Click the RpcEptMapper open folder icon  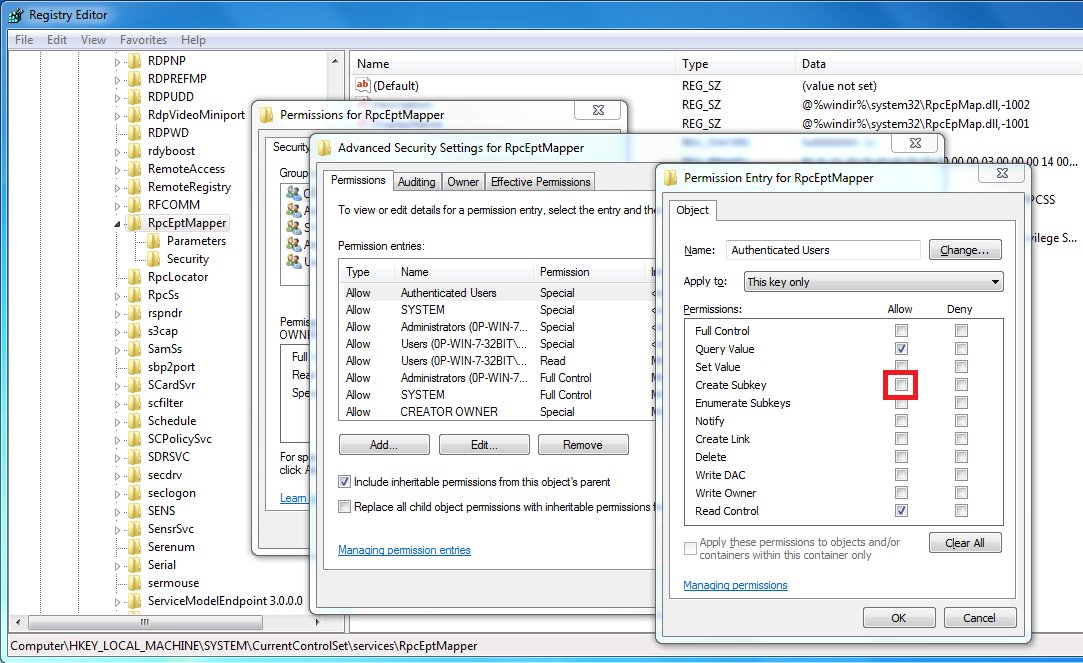[x=135, y=223]
